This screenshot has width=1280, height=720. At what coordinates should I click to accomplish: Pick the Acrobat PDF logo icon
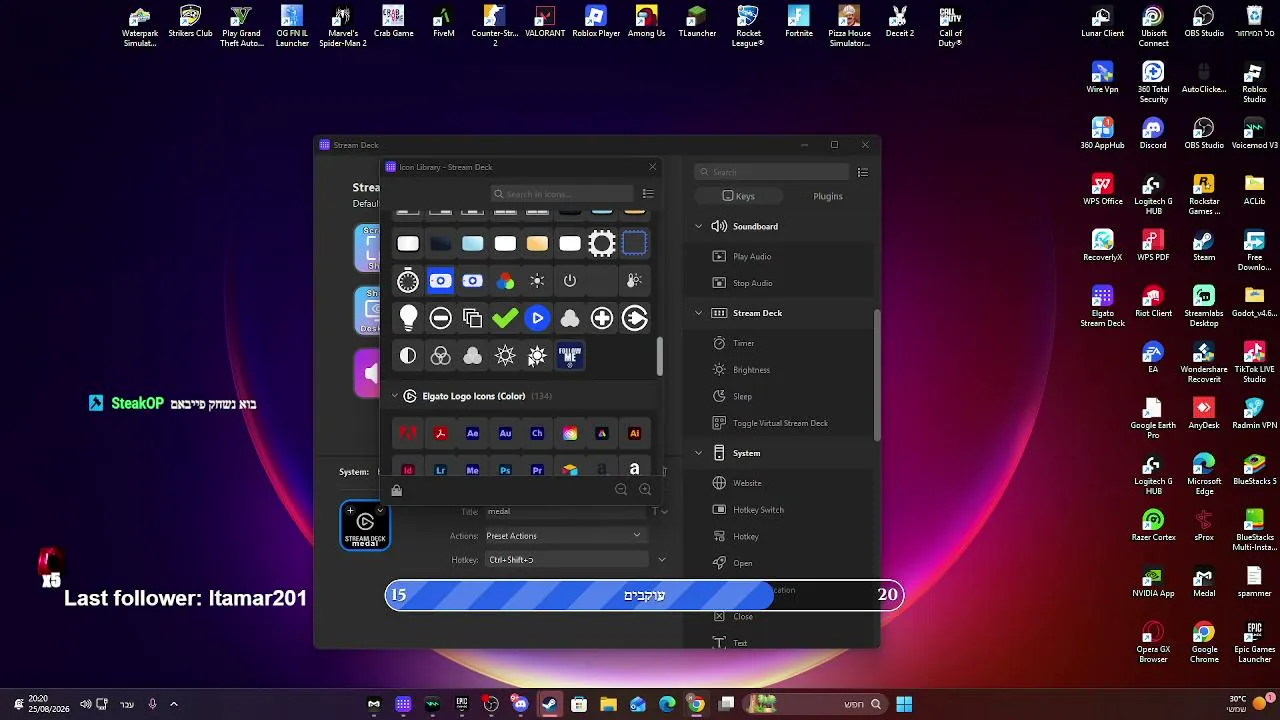[x=440, y=433]
